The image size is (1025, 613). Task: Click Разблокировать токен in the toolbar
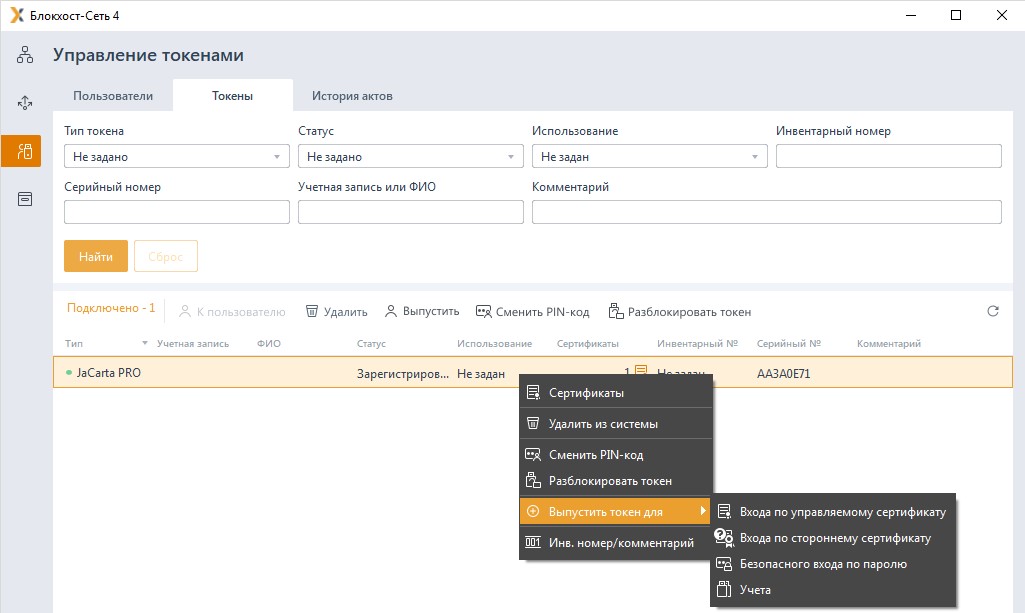coord(679,312)
